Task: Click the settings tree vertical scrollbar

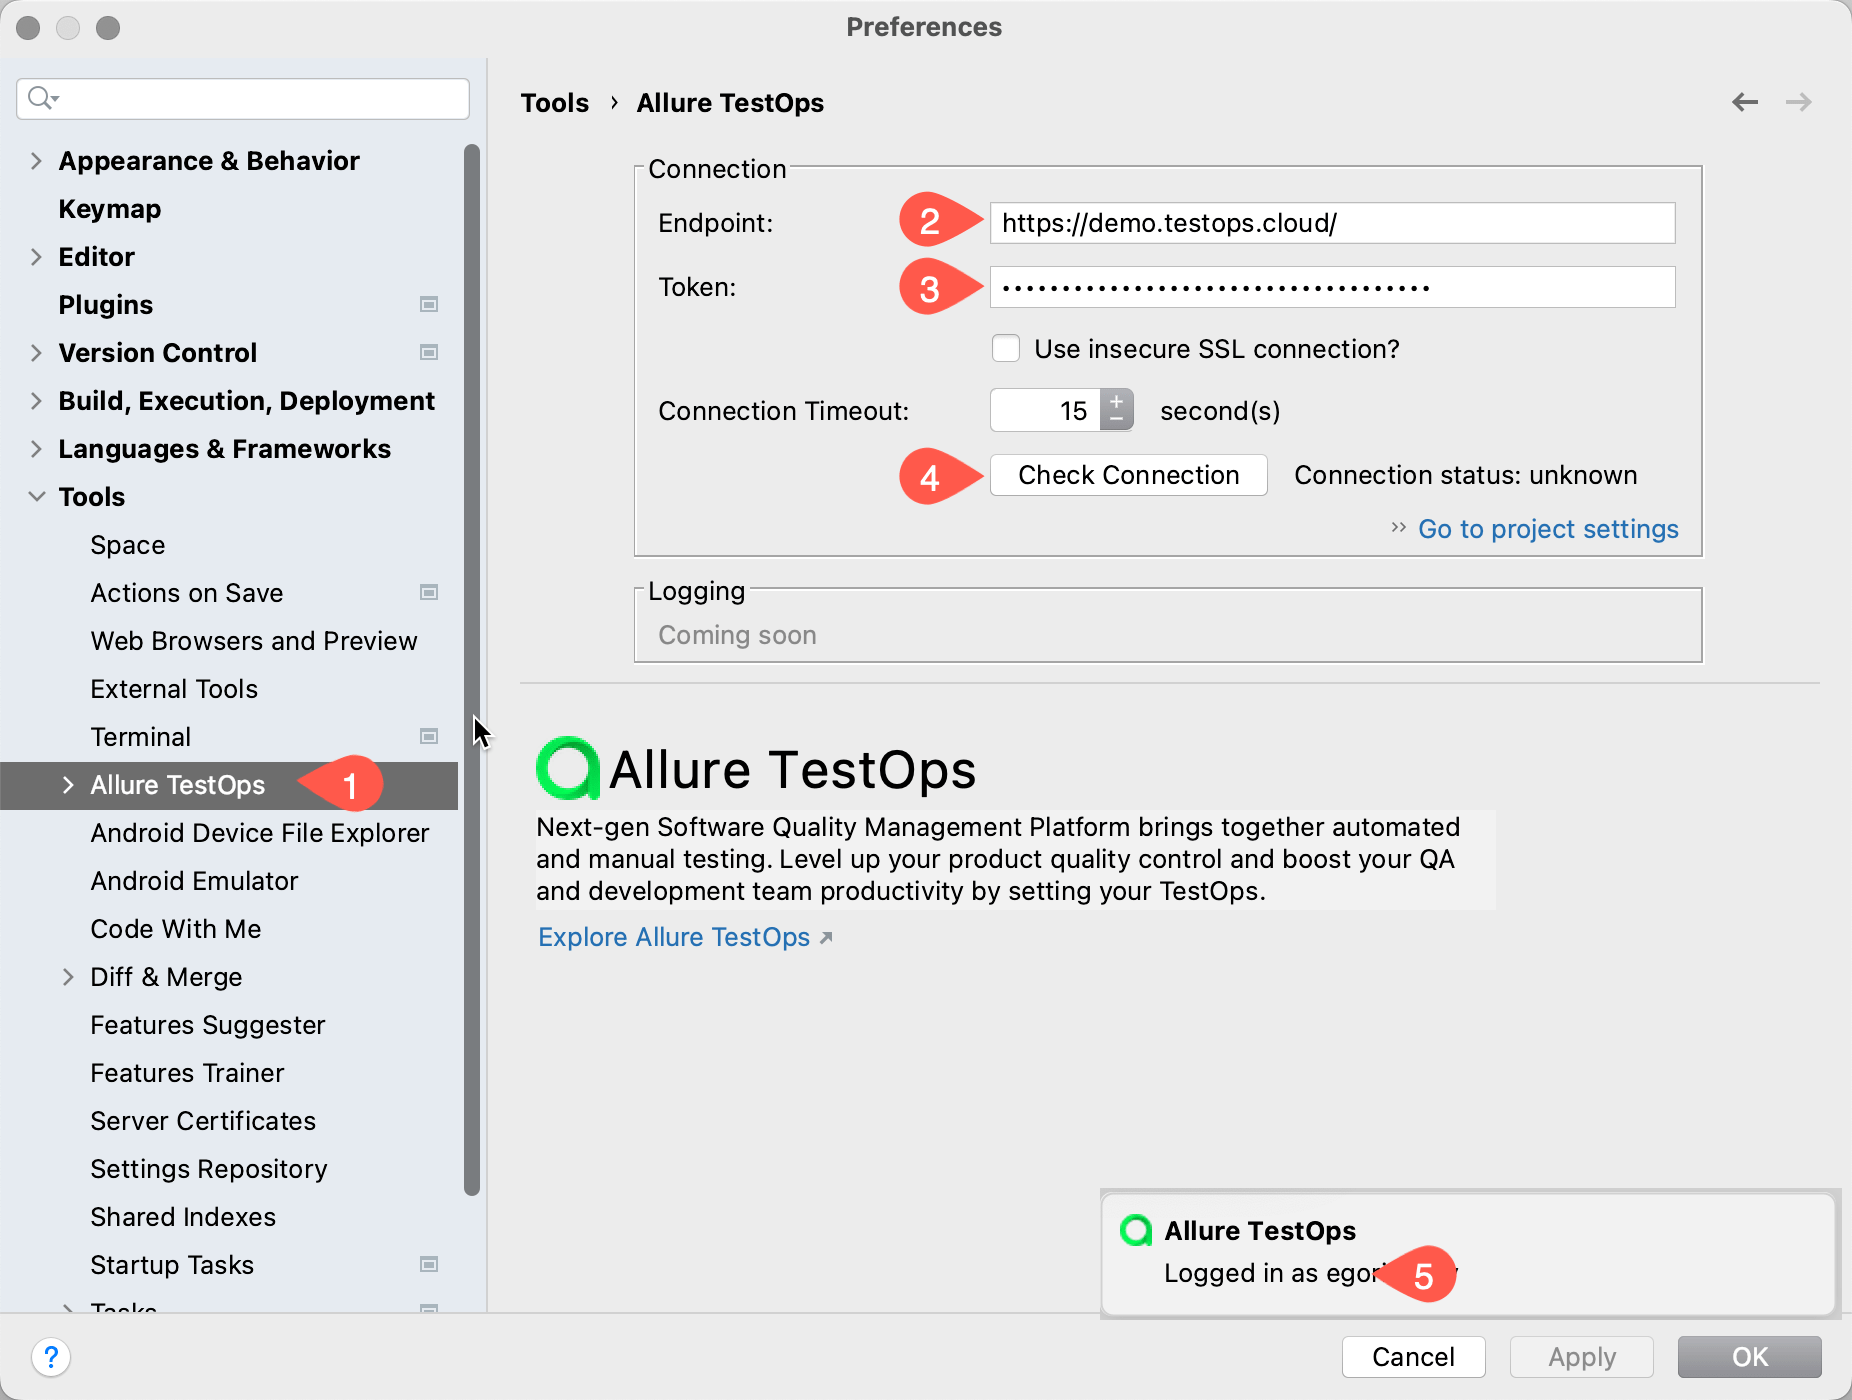Action: click(472, 670)
